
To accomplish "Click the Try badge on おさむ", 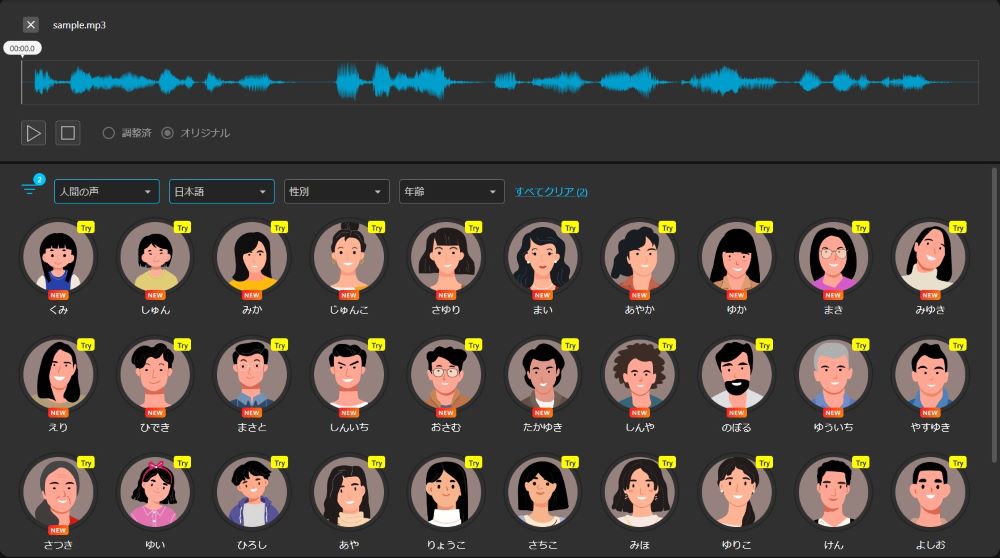I will 474,345.
